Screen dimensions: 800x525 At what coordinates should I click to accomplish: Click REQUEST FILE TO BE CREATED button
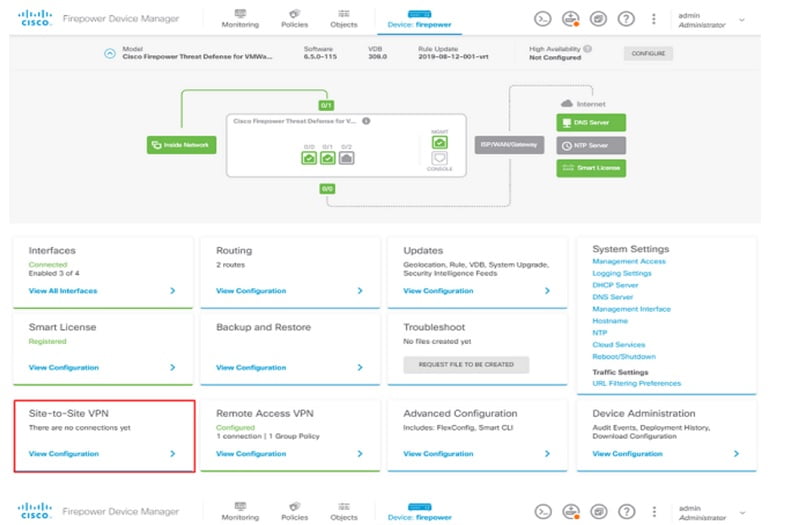pyautogui.click(x=466, y=364)
